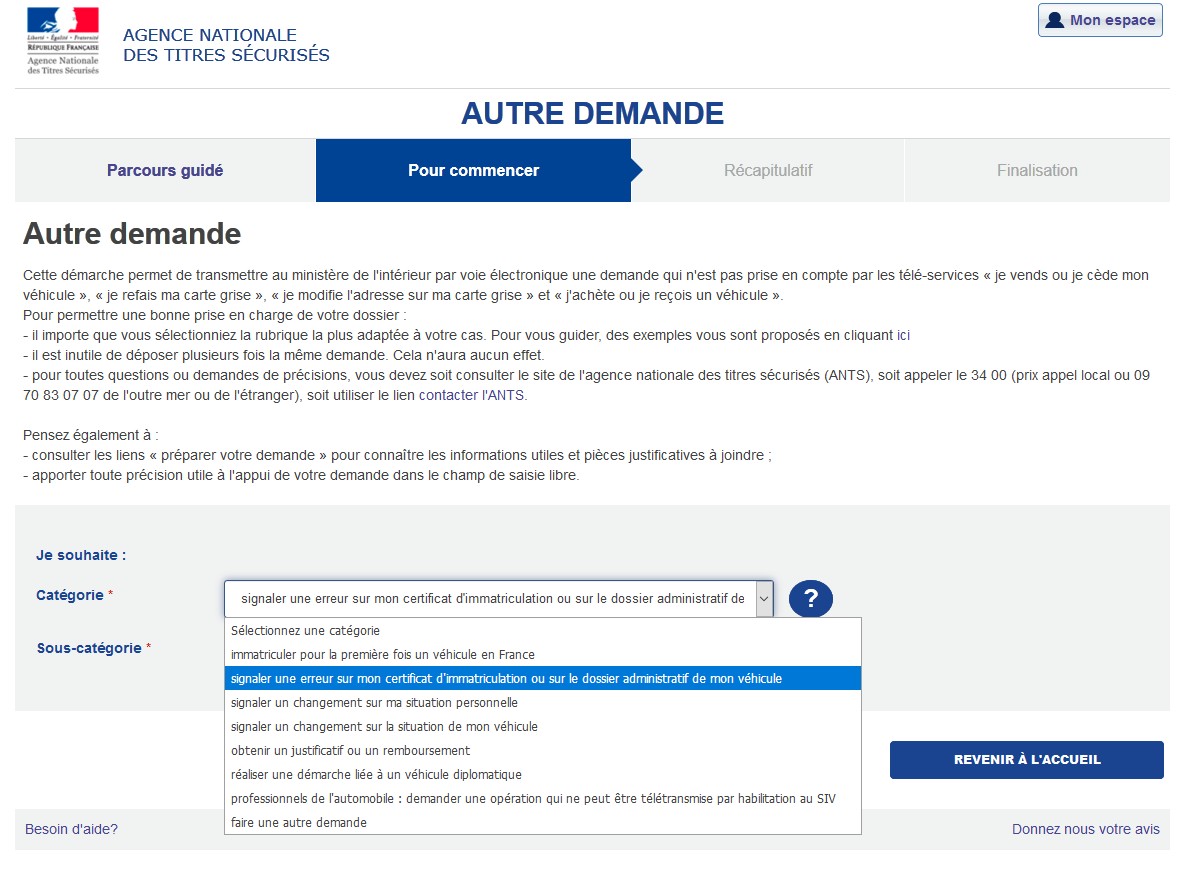Click the 'Catégorie' field label

pyautogui.click(x=70, y=595)
